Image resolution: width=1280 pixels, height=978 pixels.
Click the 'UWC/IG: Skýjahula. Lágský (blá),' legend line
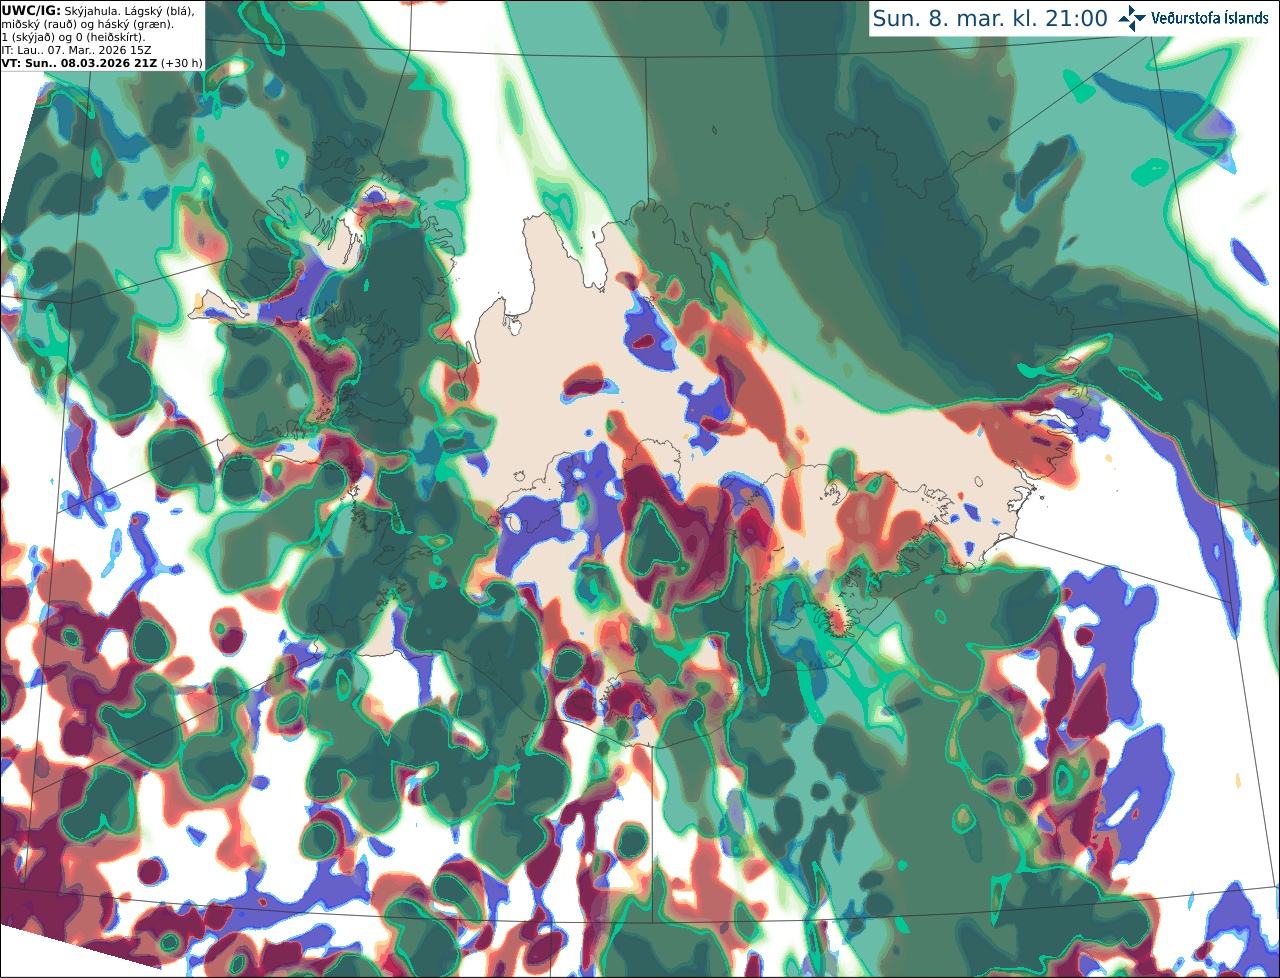(x=97, y=10)
